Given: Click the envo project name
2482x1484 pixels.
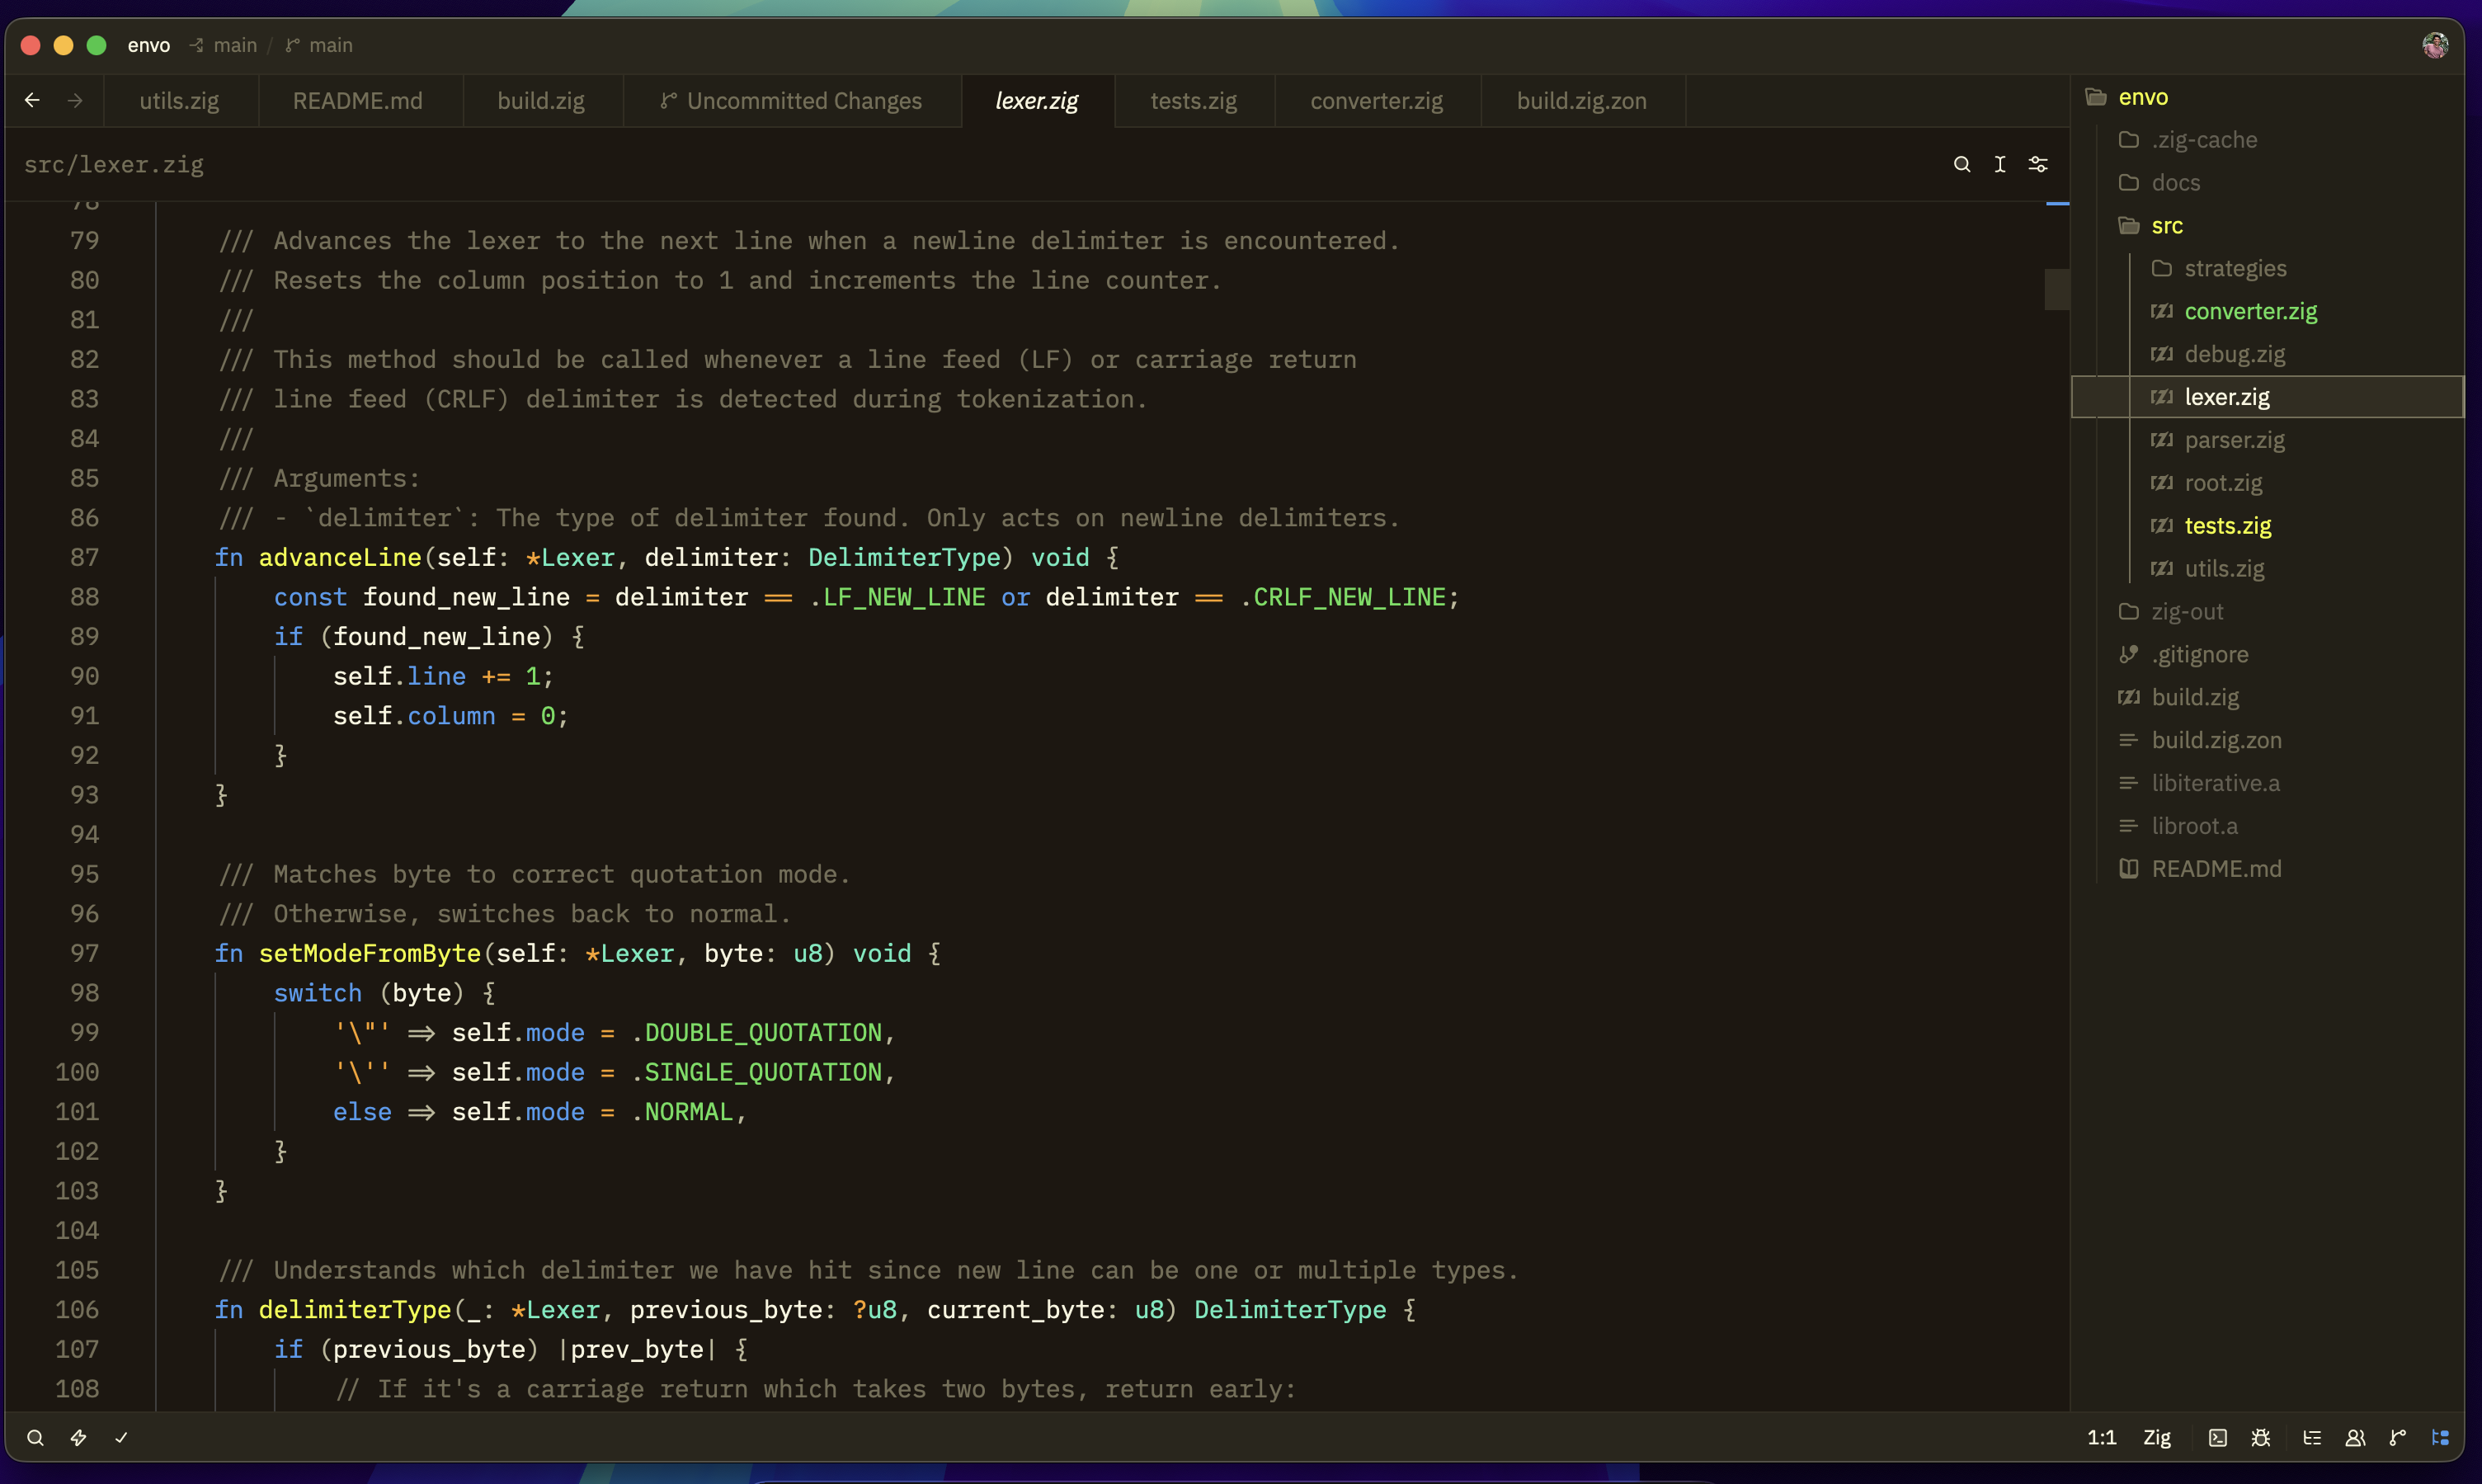Looking at the screenshot, I should [149, 45].
